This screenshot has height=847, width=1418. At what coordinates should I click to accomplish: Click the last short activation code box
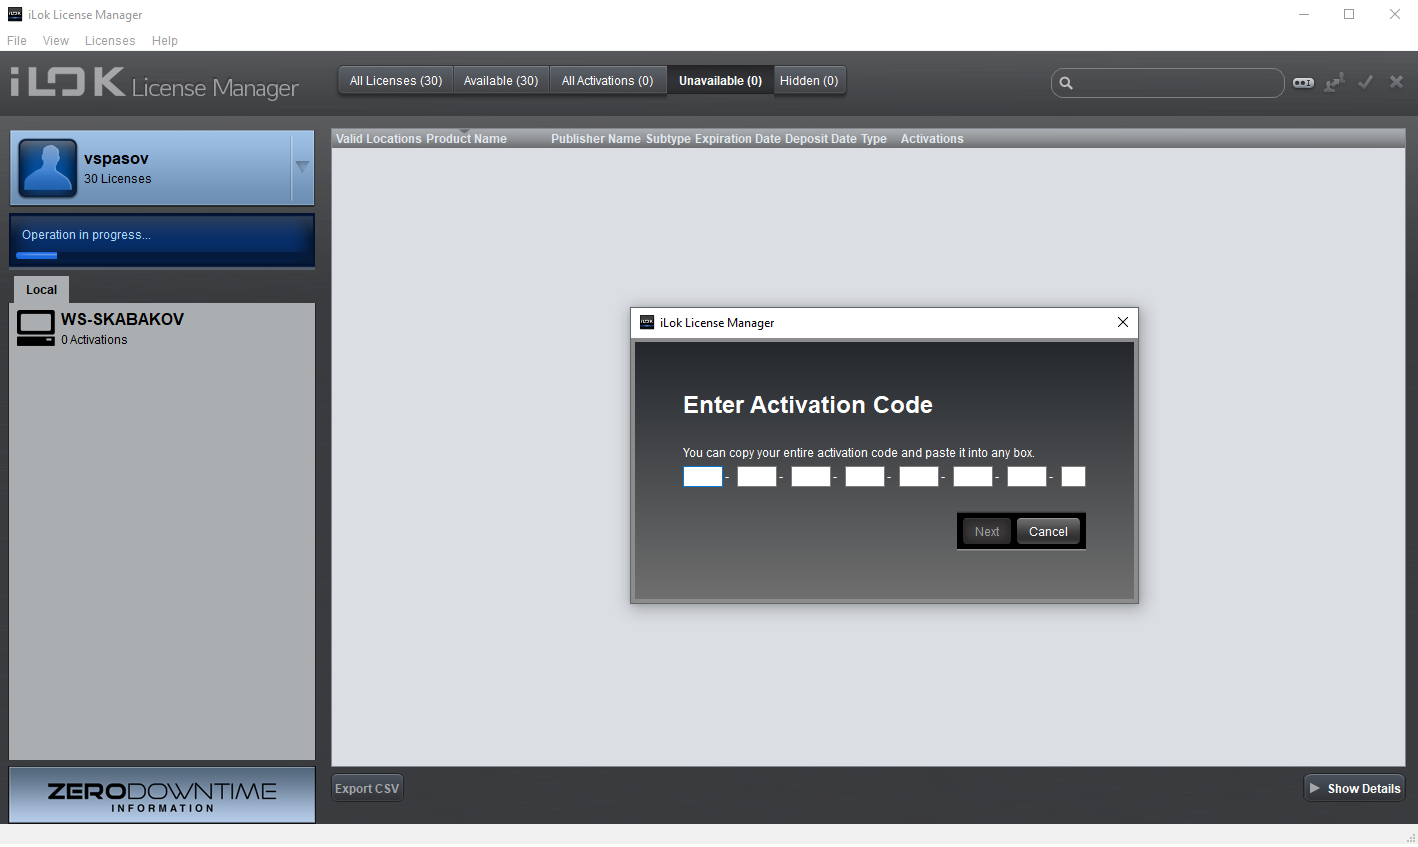click(x=1073, y=476)
